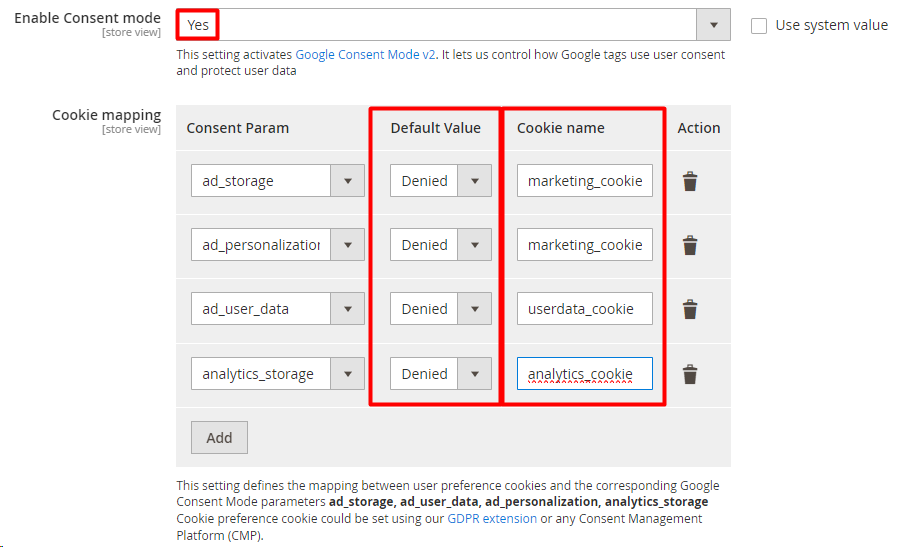Open Default Value dropdown for ad_personalization

pyautogui.click(x=441, y=245)
